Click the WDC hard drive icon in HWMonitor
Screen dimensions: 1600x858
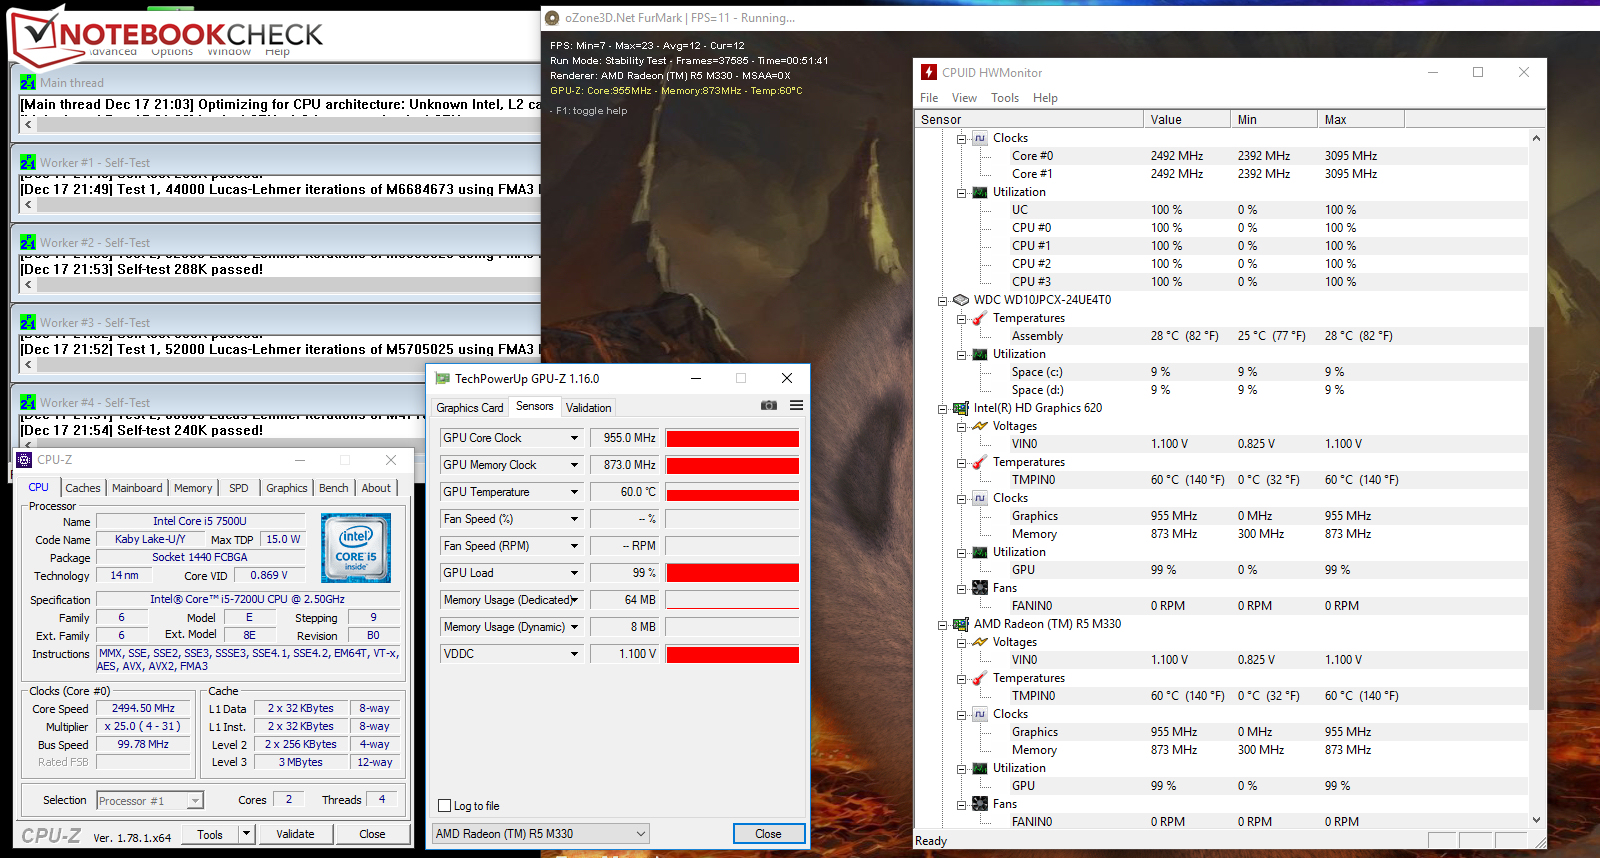click(961, 300)
